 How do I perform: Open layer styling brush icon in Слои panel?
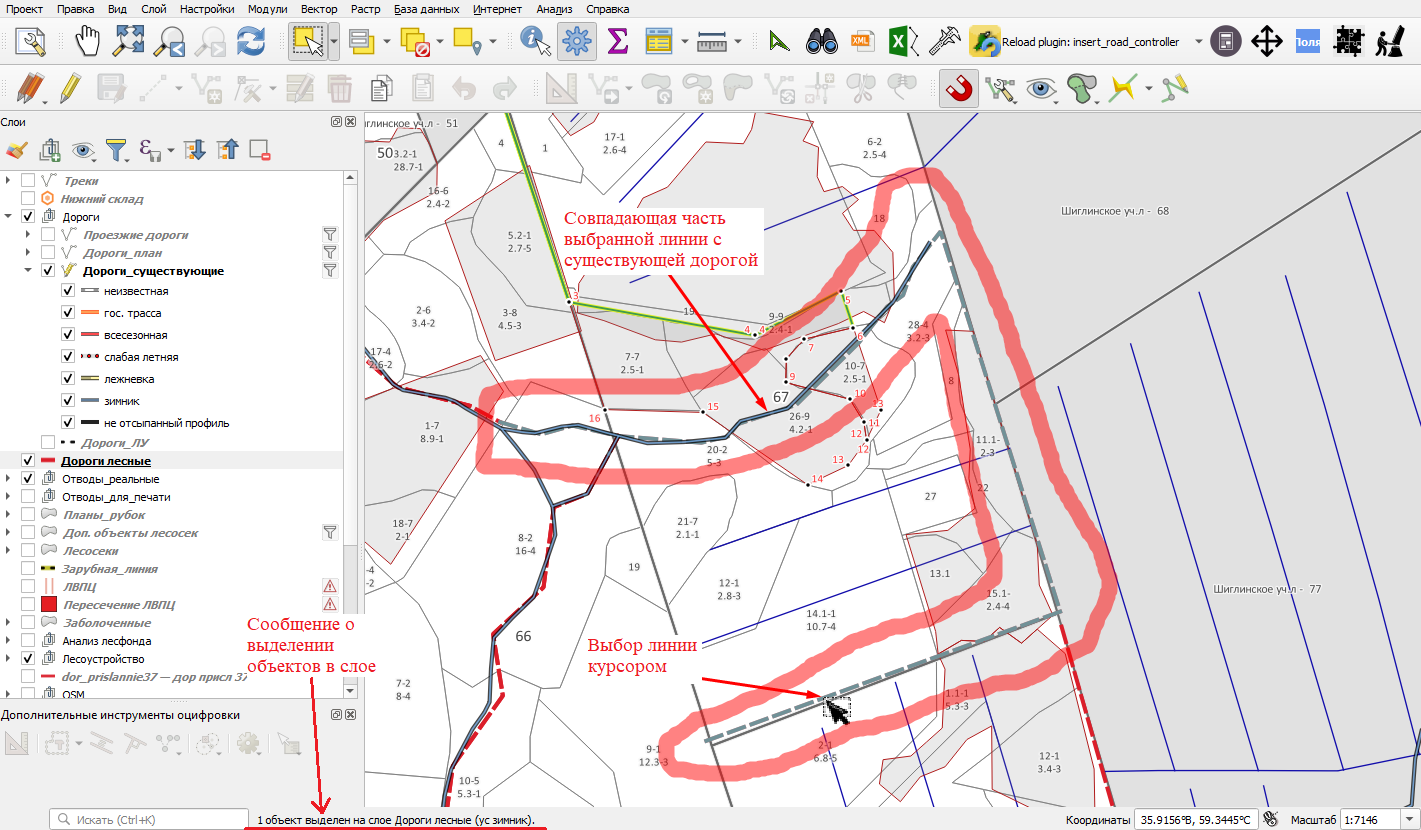(x=16, y=151)
